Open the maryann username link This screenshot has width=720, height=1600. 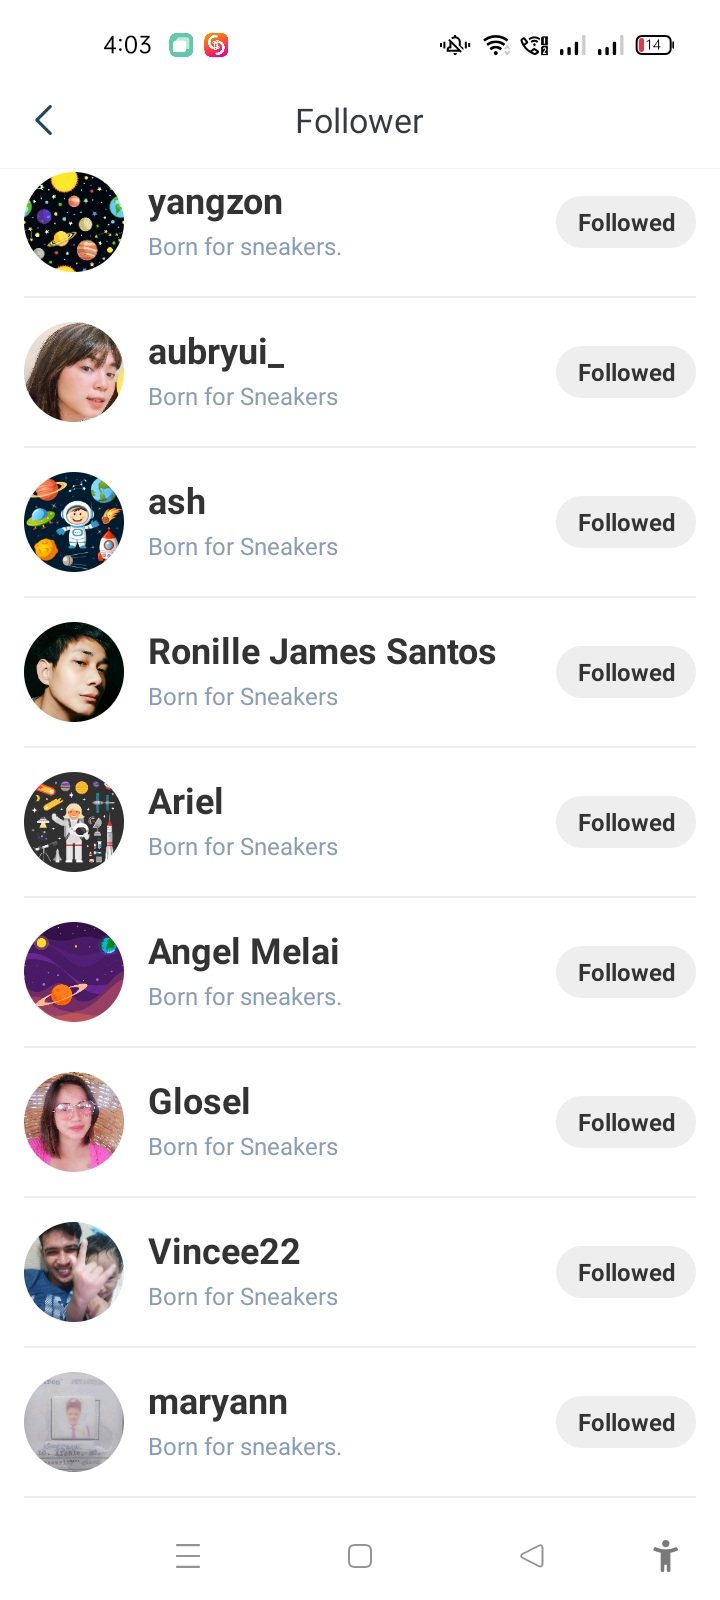pos(218,1402)
